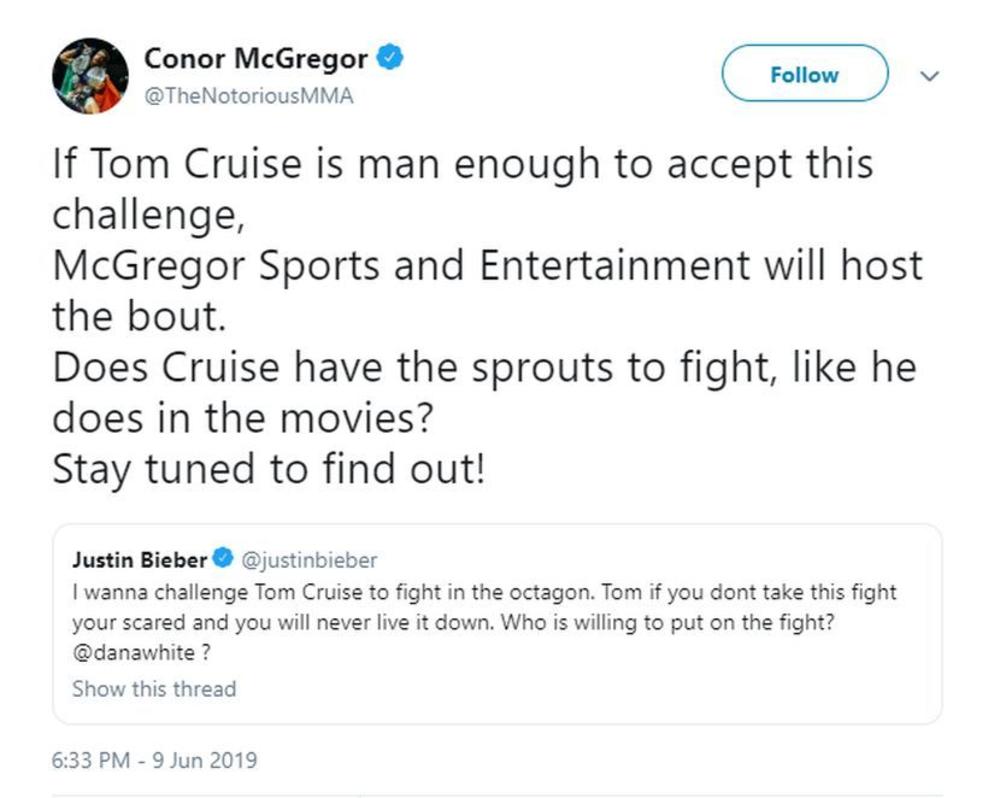Click the 'Does Cruise have the sprouts' line

click(x=484, y=367)
